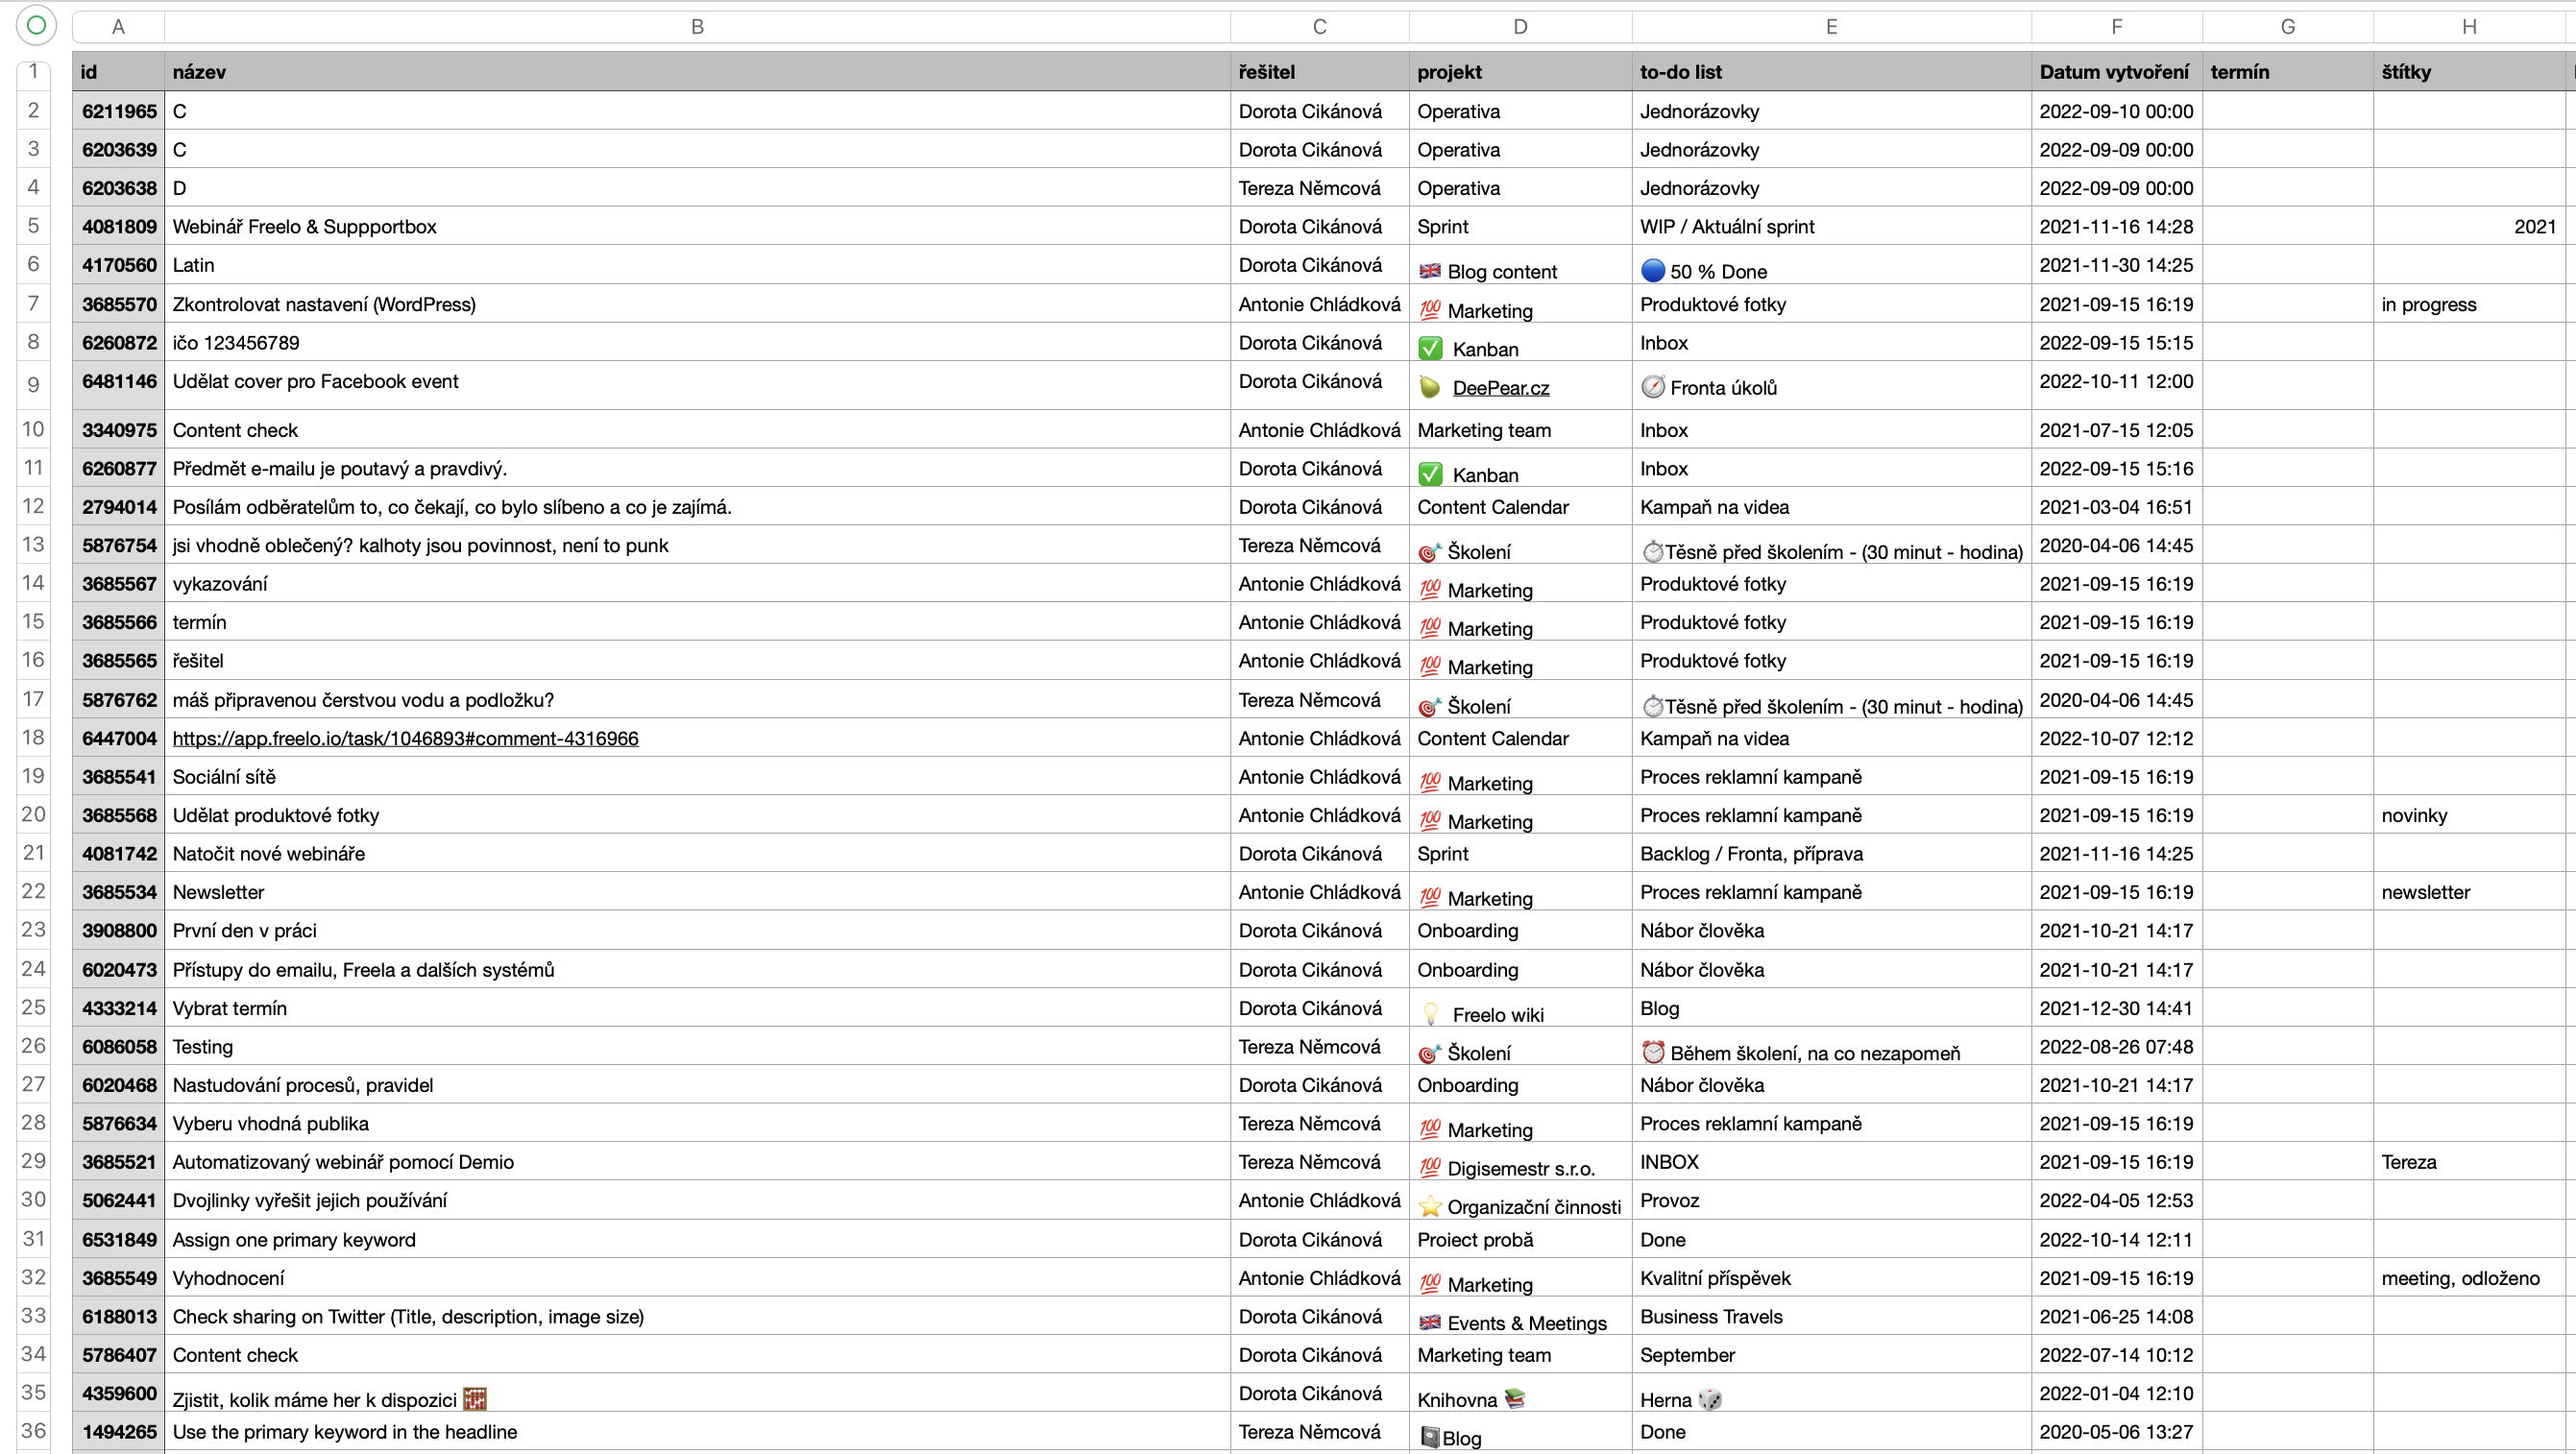Select the 'newsletter' tag cell
Screen dimensions: 2576x1454
pyautogui.click(x=2468, y=892)
